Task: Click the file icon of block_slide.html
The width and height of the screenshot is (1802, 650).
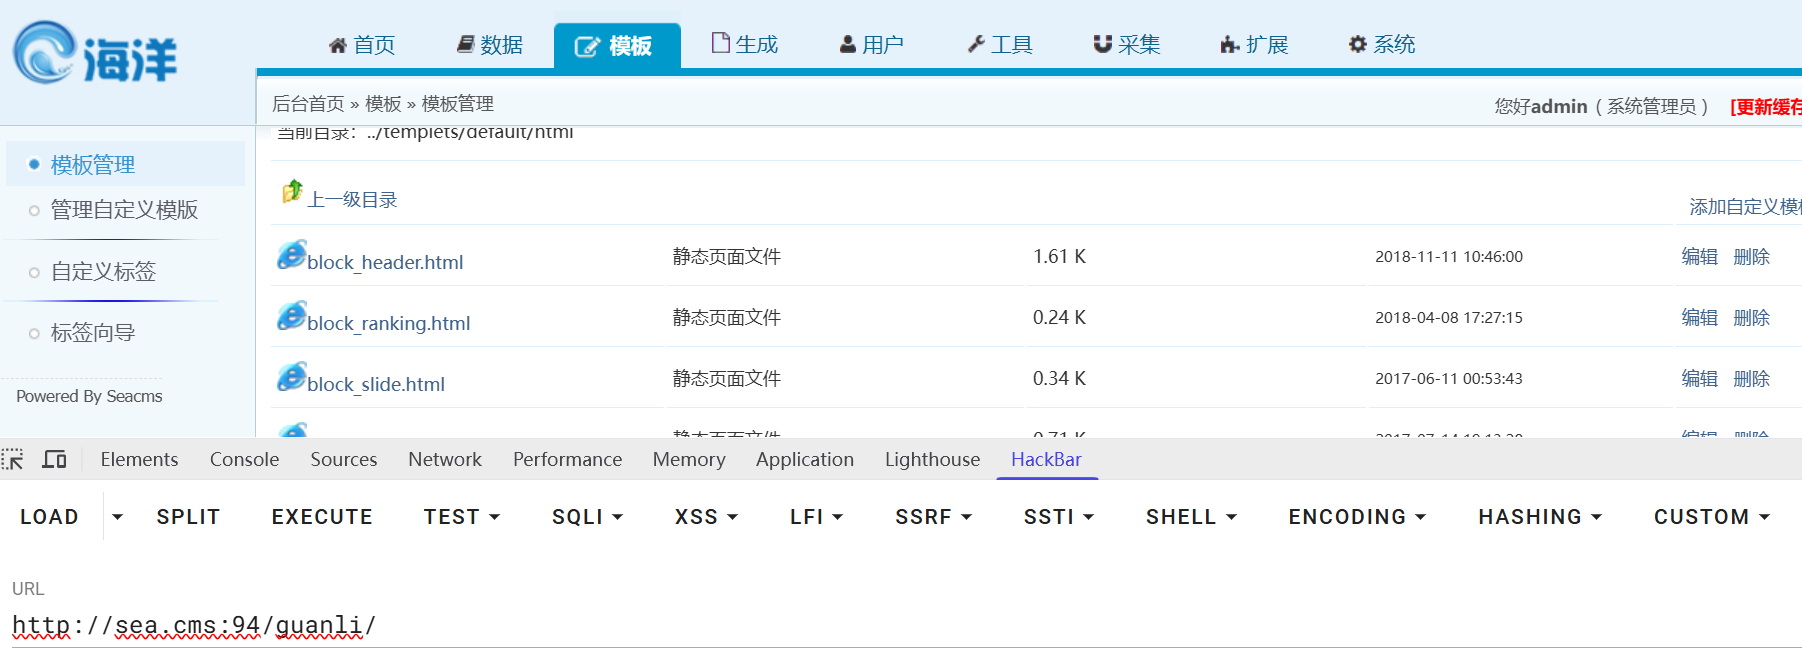Action: pyautogui.click(x=292, y=377)
